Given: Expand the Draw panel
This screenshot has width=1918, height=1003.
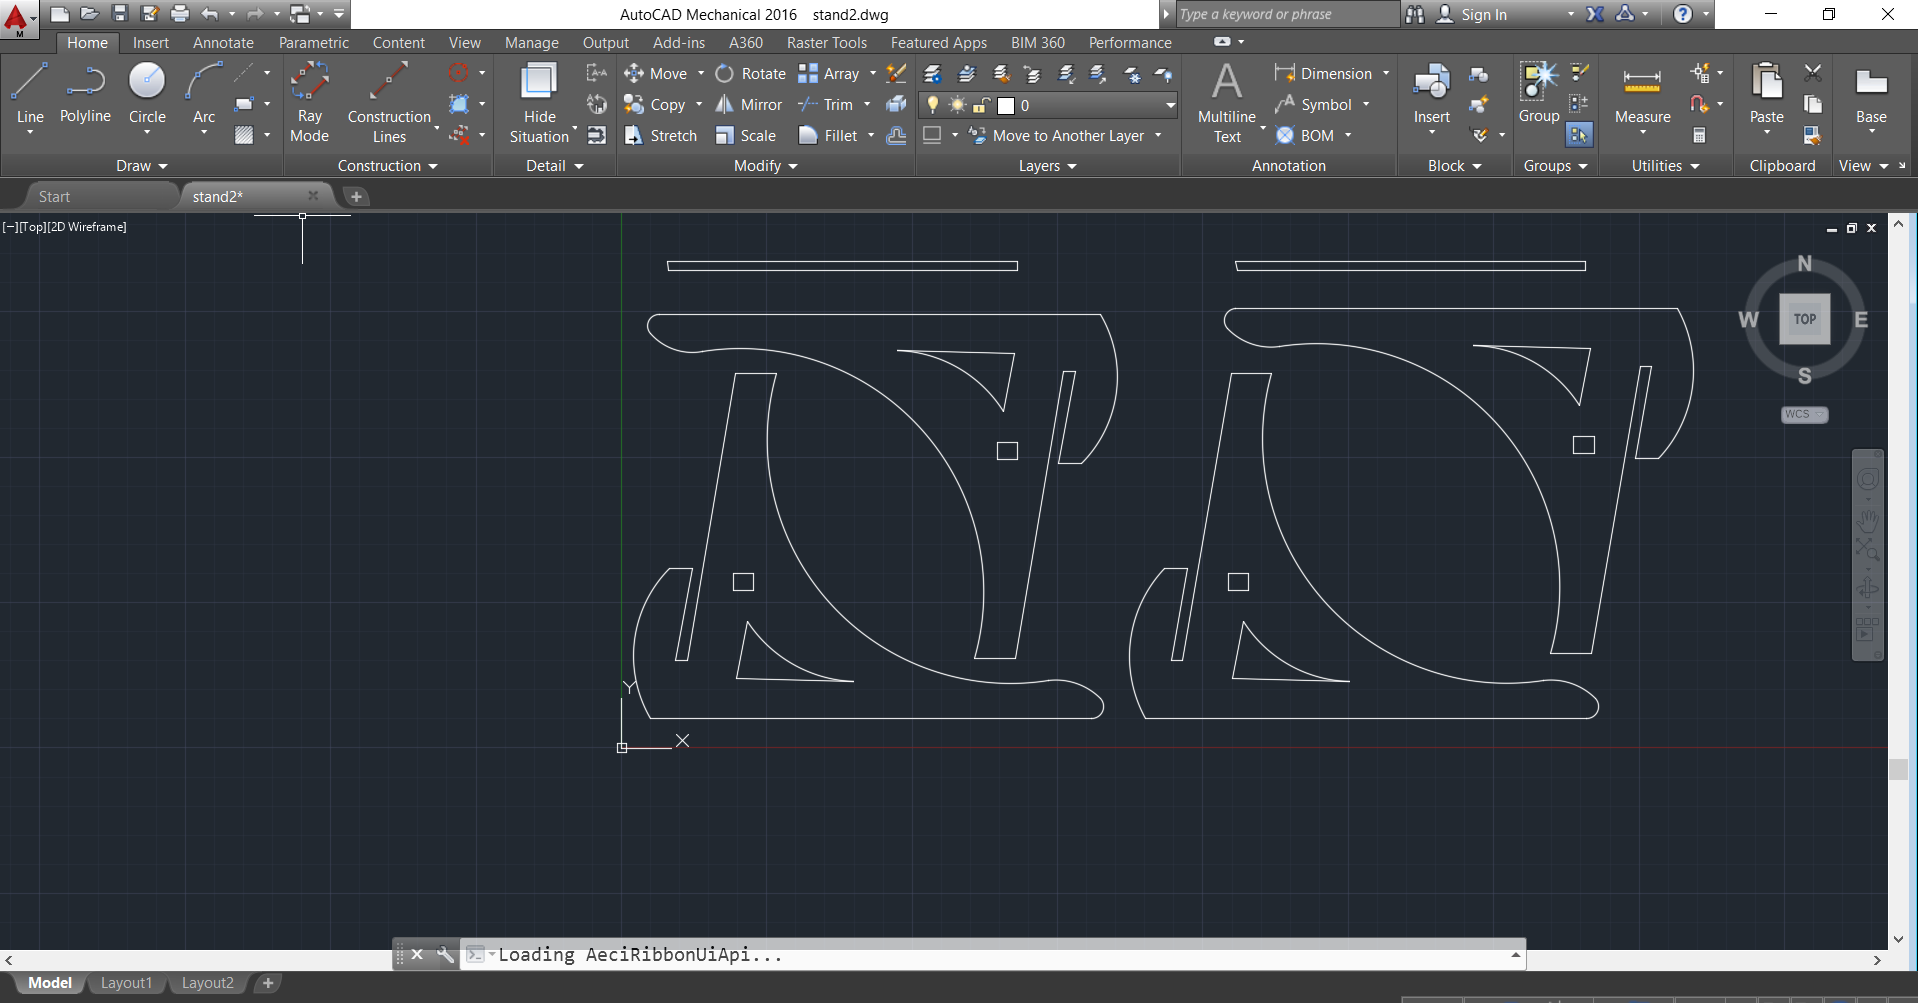Looking at the screenshot, I should coord(141,166).
